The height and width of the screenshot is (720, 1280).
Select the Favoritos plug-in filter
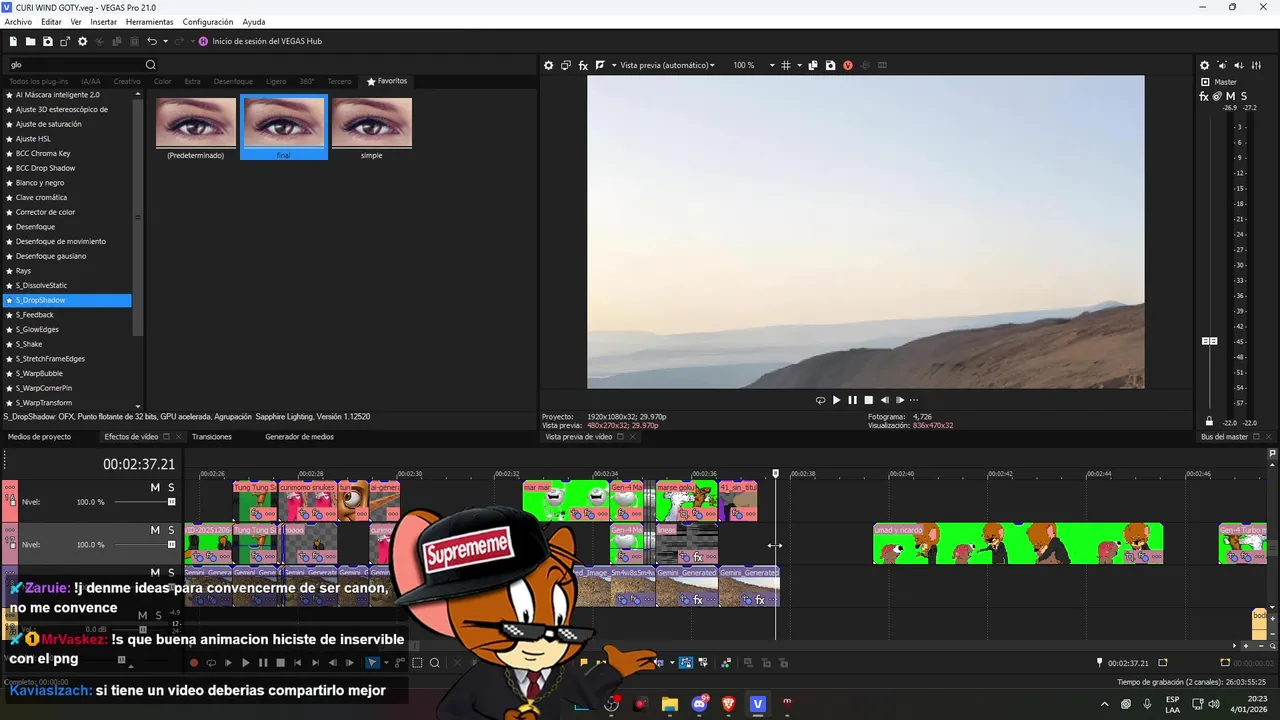coord(387,81)
